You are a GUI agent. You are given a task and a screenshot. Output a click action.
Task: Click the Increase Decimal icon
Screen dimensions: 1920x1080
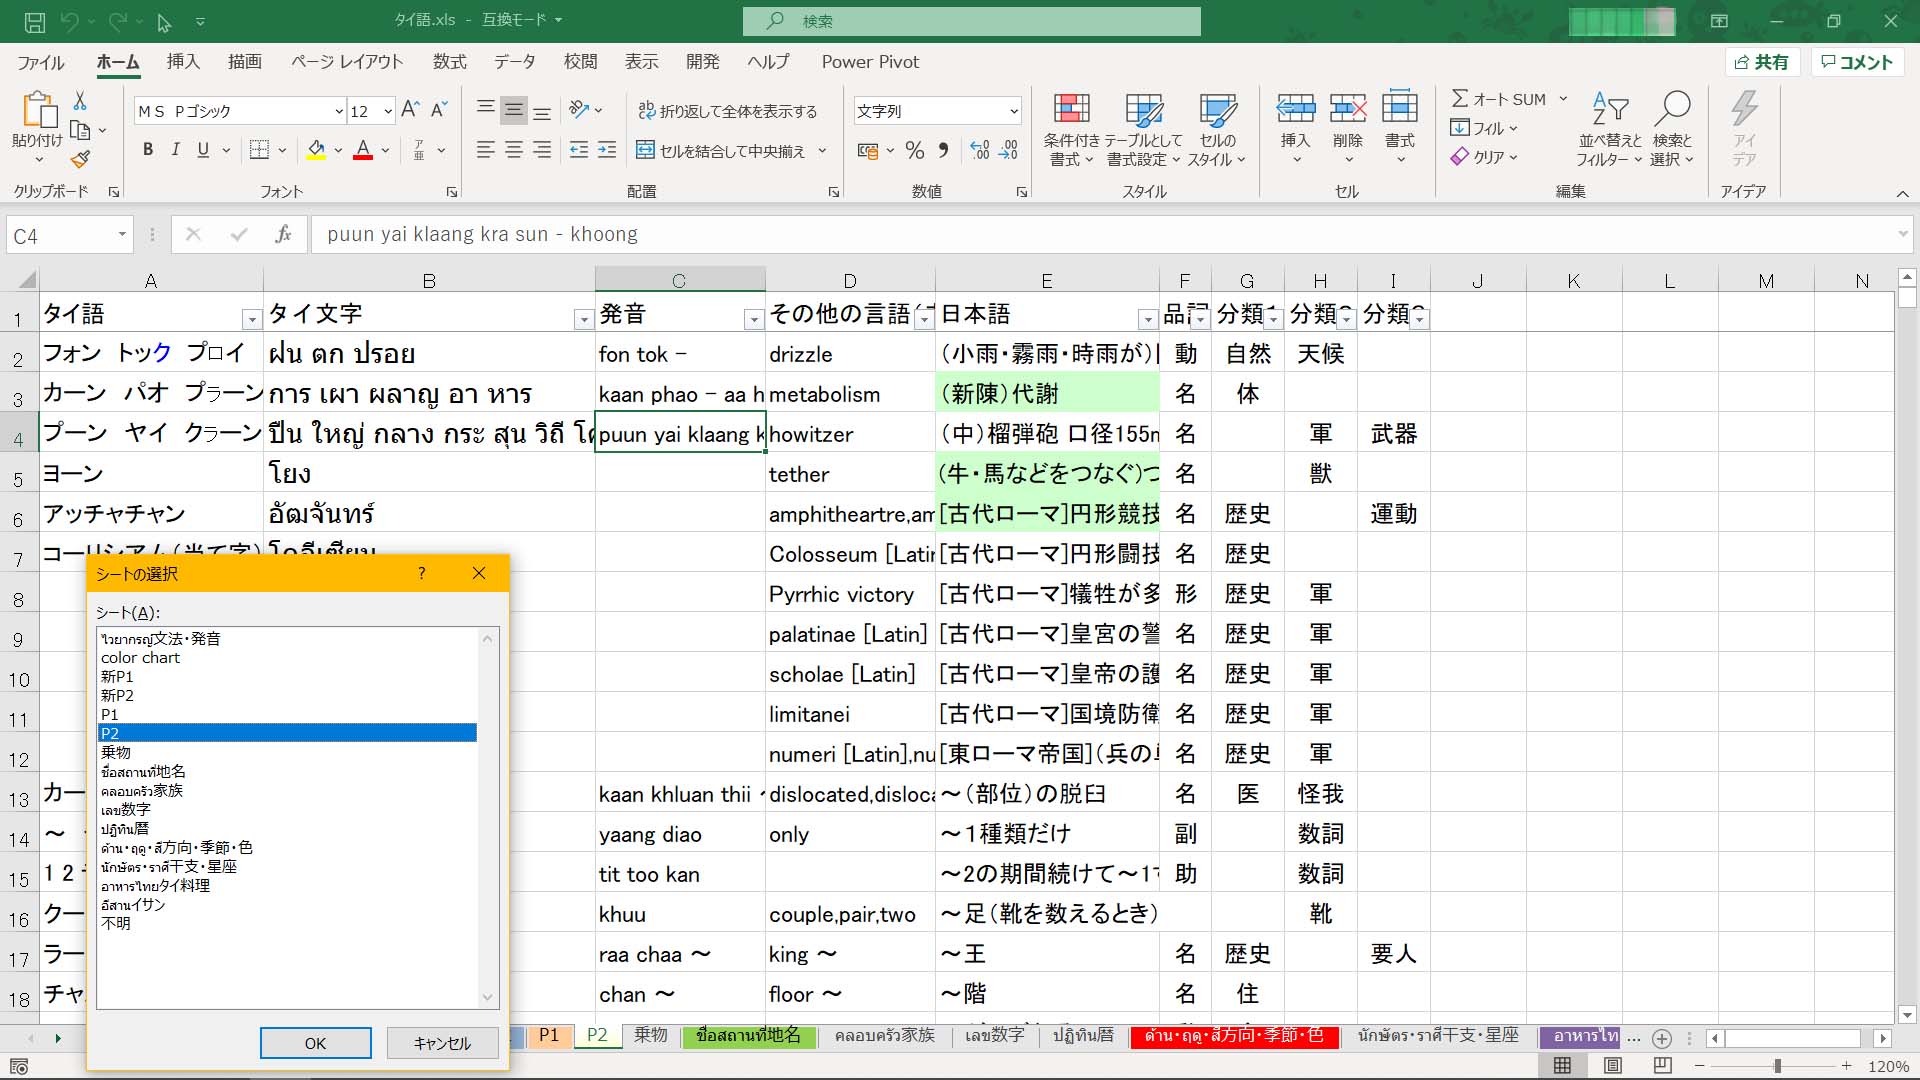coord(980,151)
